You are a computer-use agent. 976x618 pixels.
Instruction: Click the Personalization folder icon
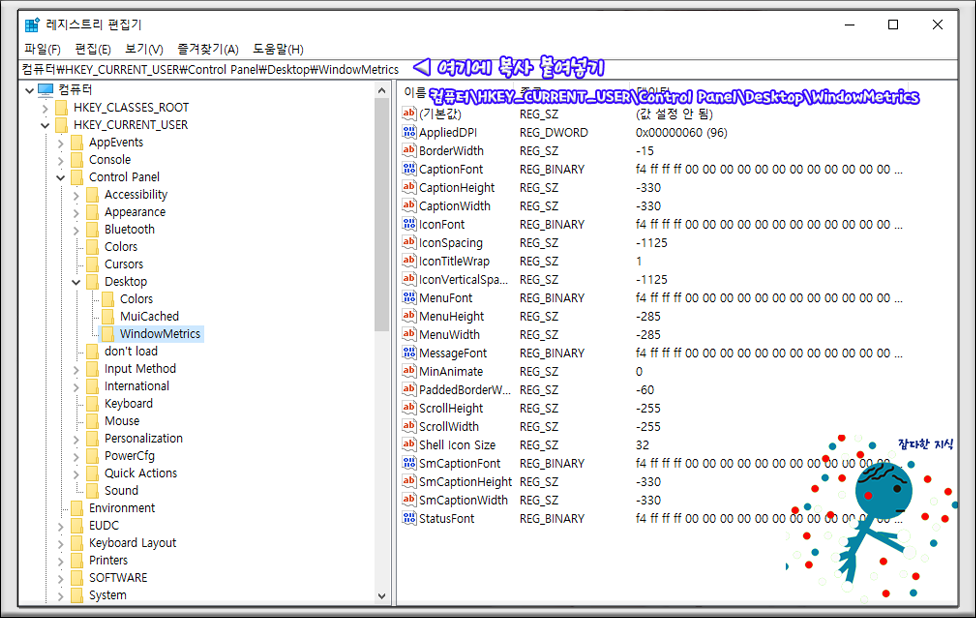pos(93,439)
